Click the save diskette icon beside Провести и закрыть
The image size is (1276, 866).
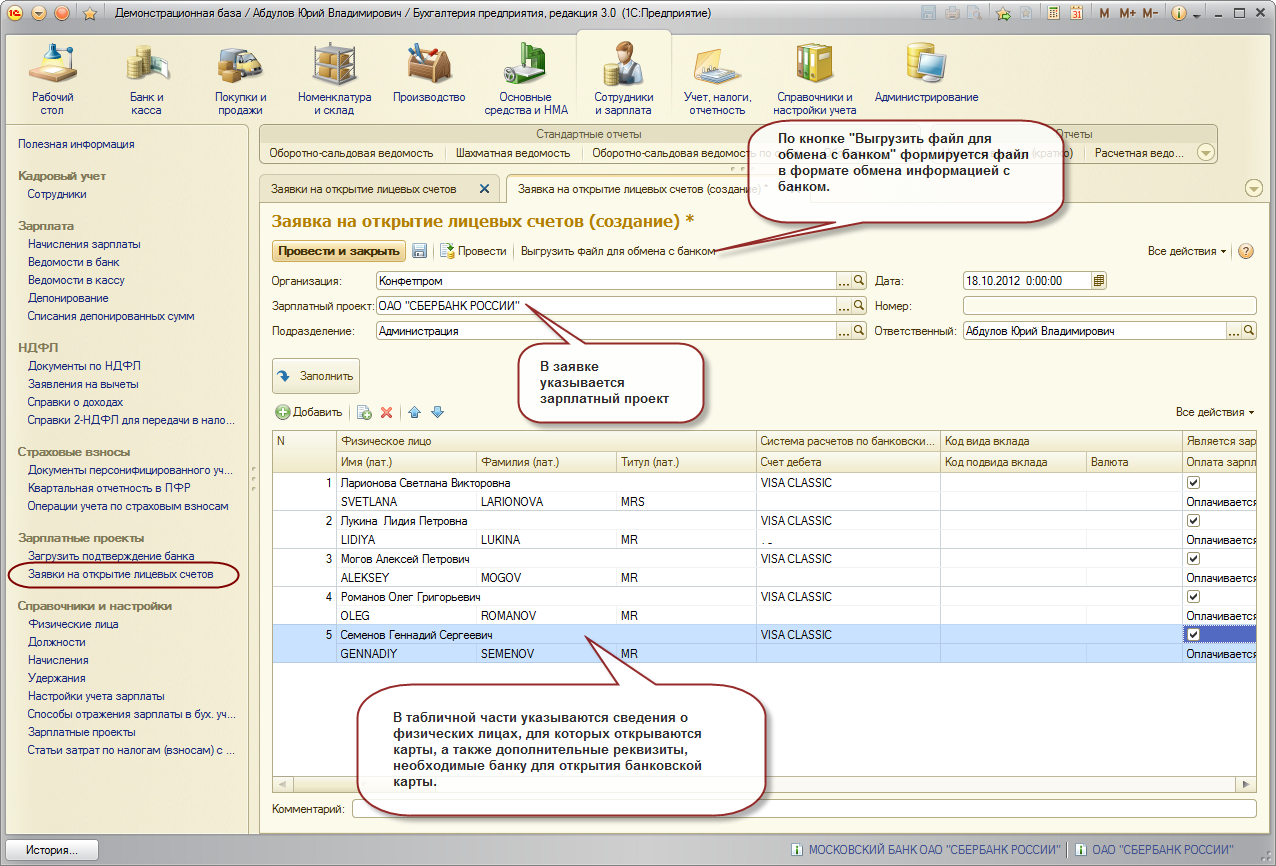420,251
